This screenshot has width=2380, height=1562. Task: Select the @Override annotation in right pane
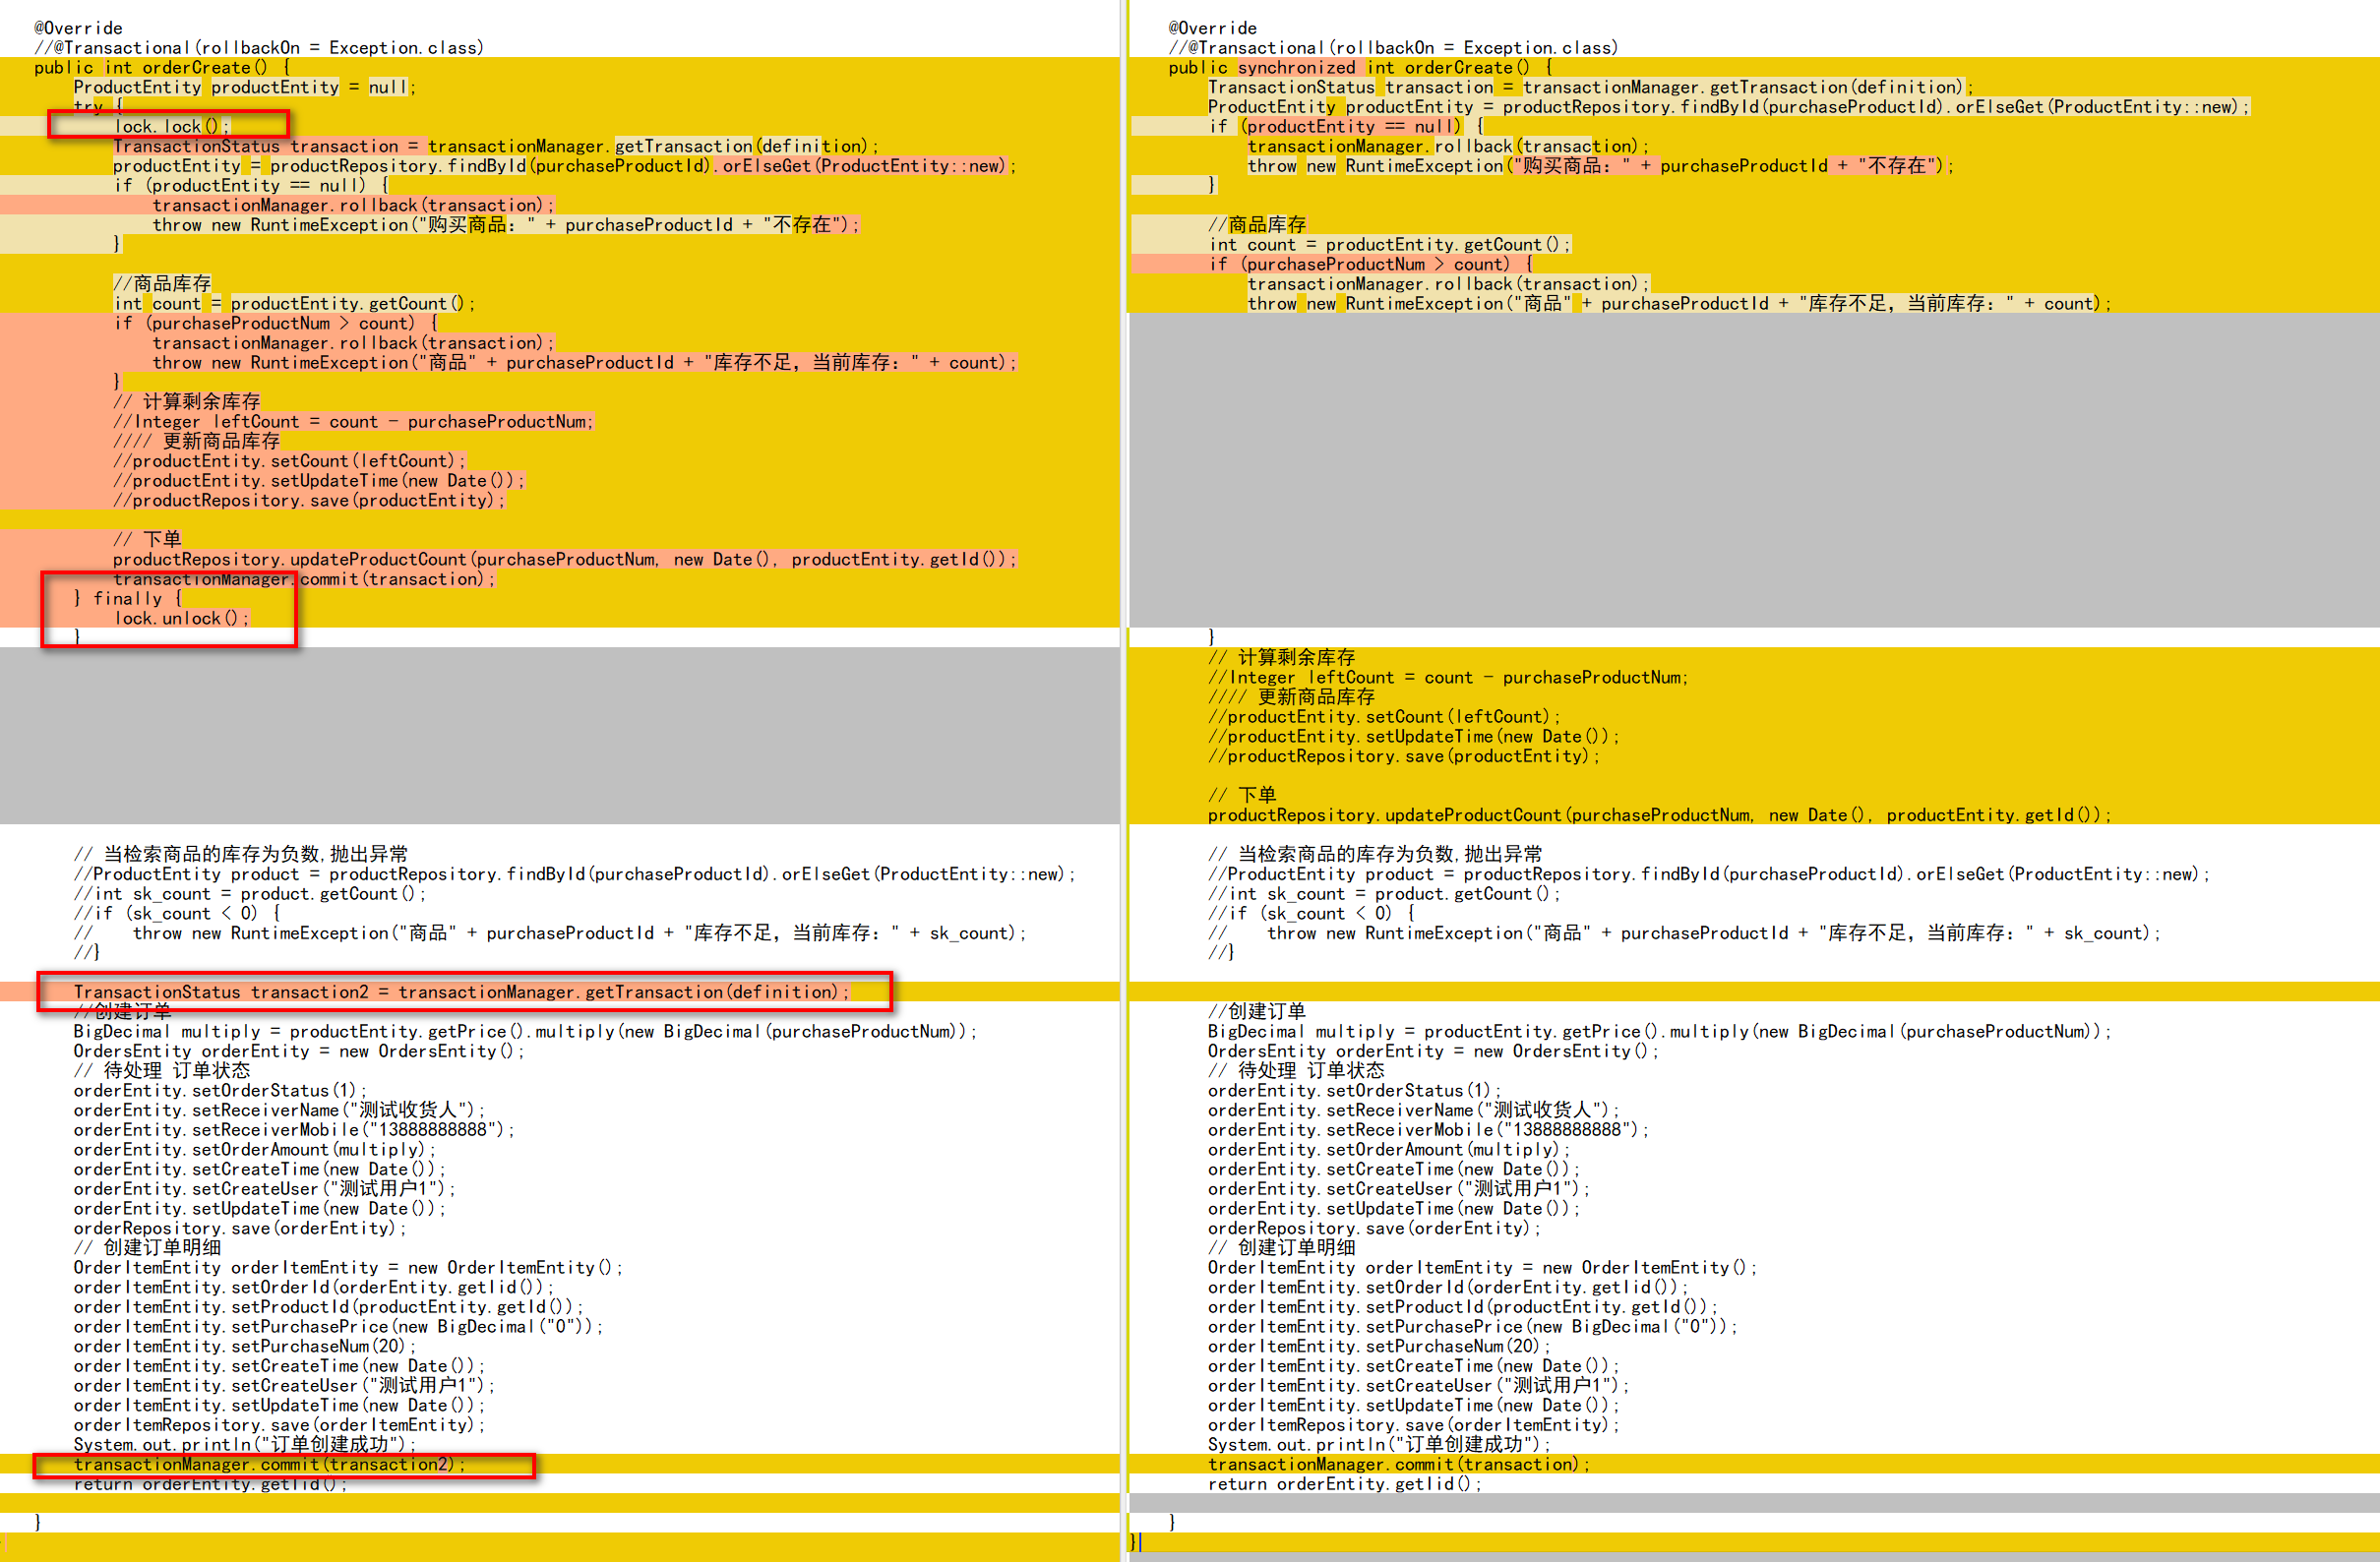pos(1212,28)
